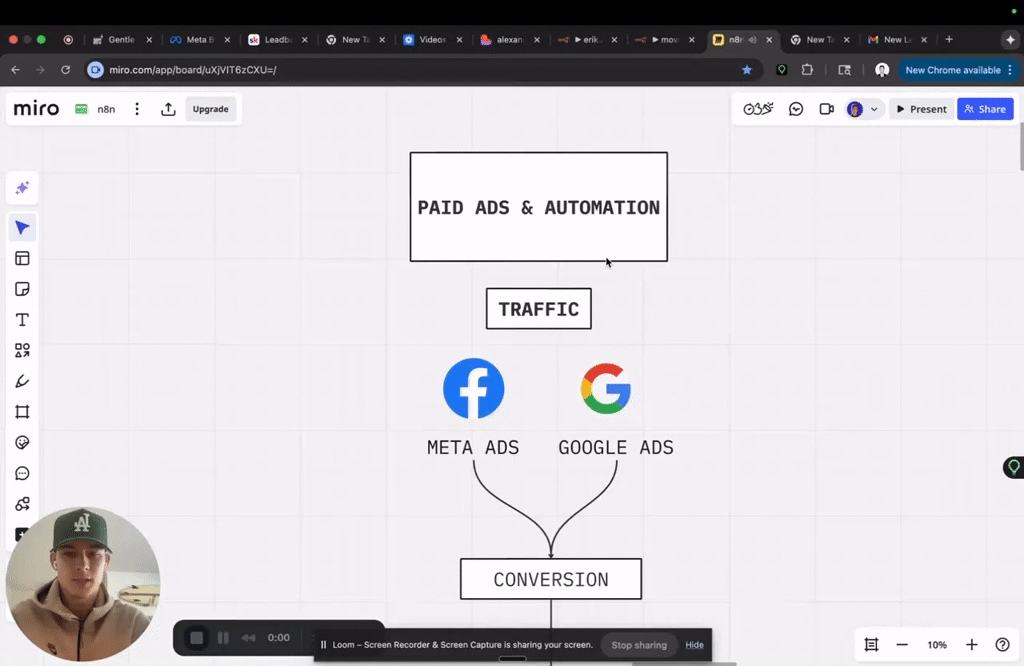Switch to the alexan browser tab
This screenshot has height=666, width=1024.
(510, 40)
